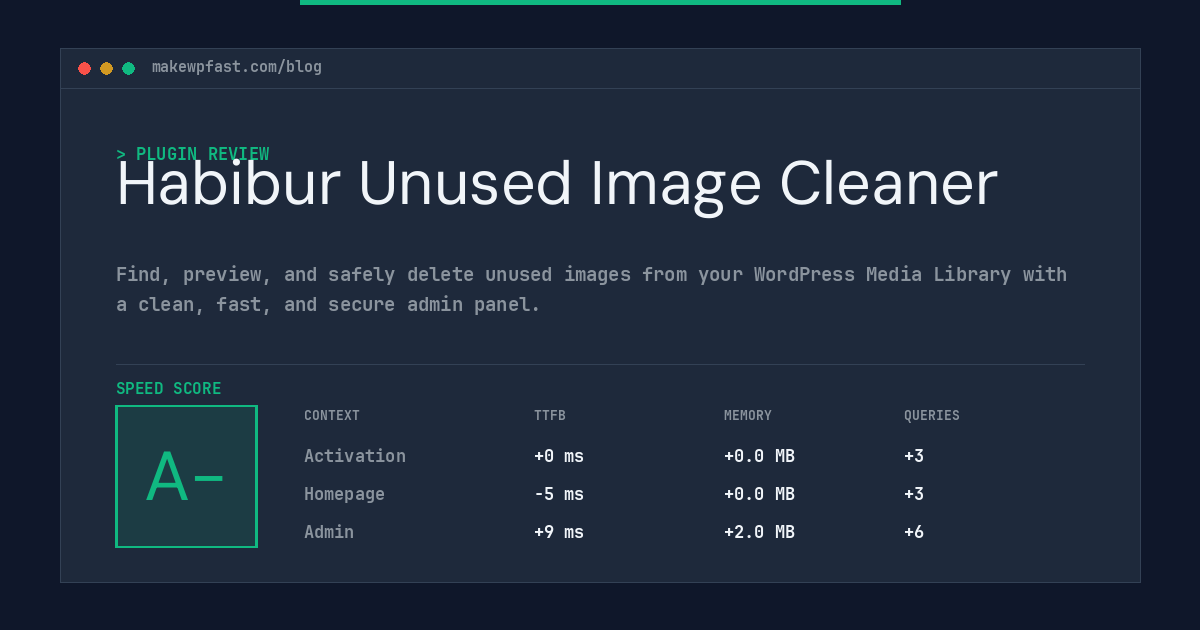Click the Admin row label
Image resolution: width=1200 pixels, height=630 pixels.
click(x=329, y=532)
